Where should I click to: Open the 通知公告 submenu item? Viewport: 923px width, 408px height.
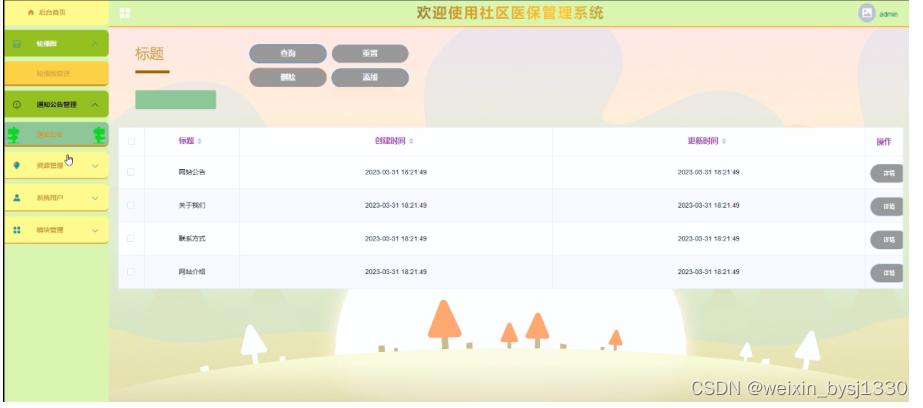(56, 134)
